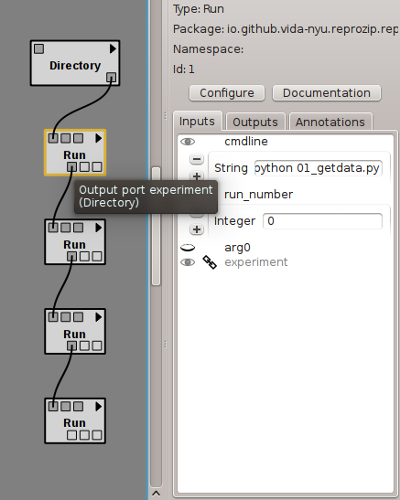Image resolution: width=400 pixels, height=500 pixels.
Task: Click middle output port of bottom Run module
Action: click(85, 435)
